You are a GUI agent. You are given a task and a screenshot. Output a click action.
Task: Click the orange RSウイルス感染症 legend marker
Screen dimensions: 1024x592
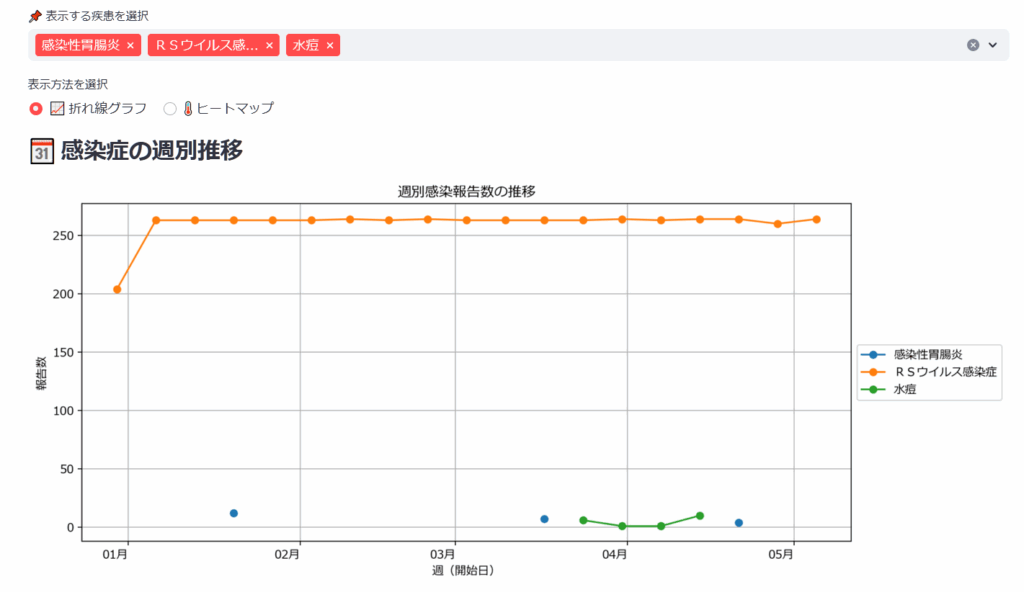coord(875,372)
